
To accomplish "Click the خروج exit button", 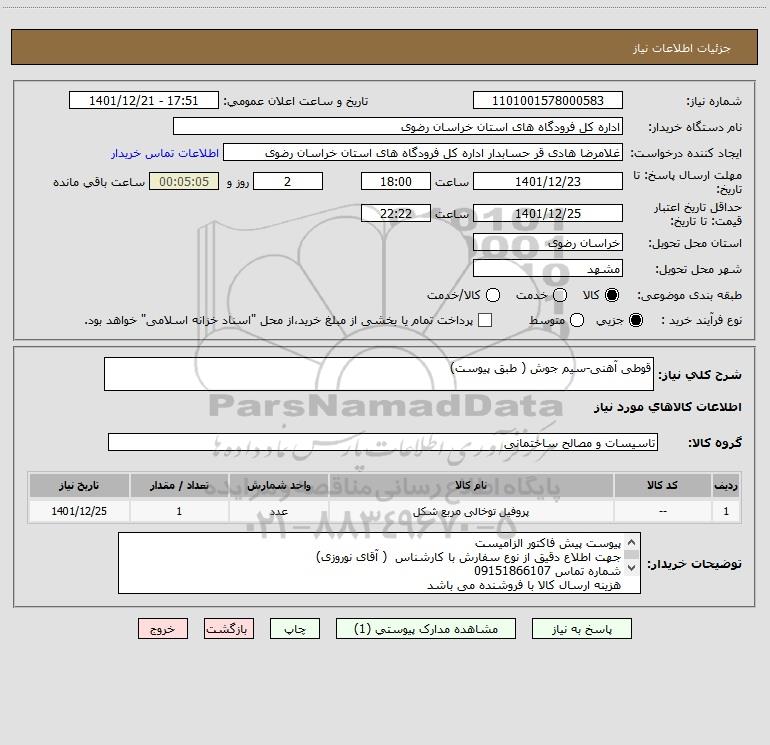I will 163,629.
